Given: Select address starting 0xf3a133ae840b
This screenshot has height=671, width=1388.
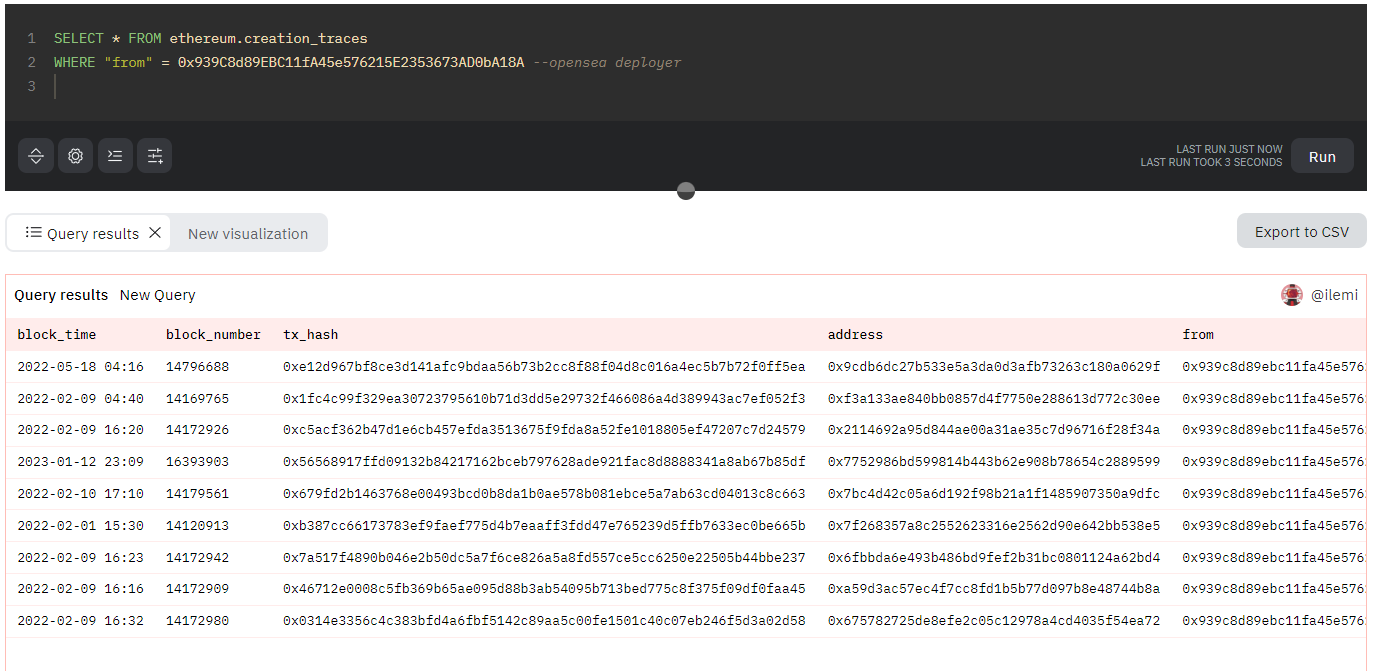Looking at the screenshot, I should [994, 399].
